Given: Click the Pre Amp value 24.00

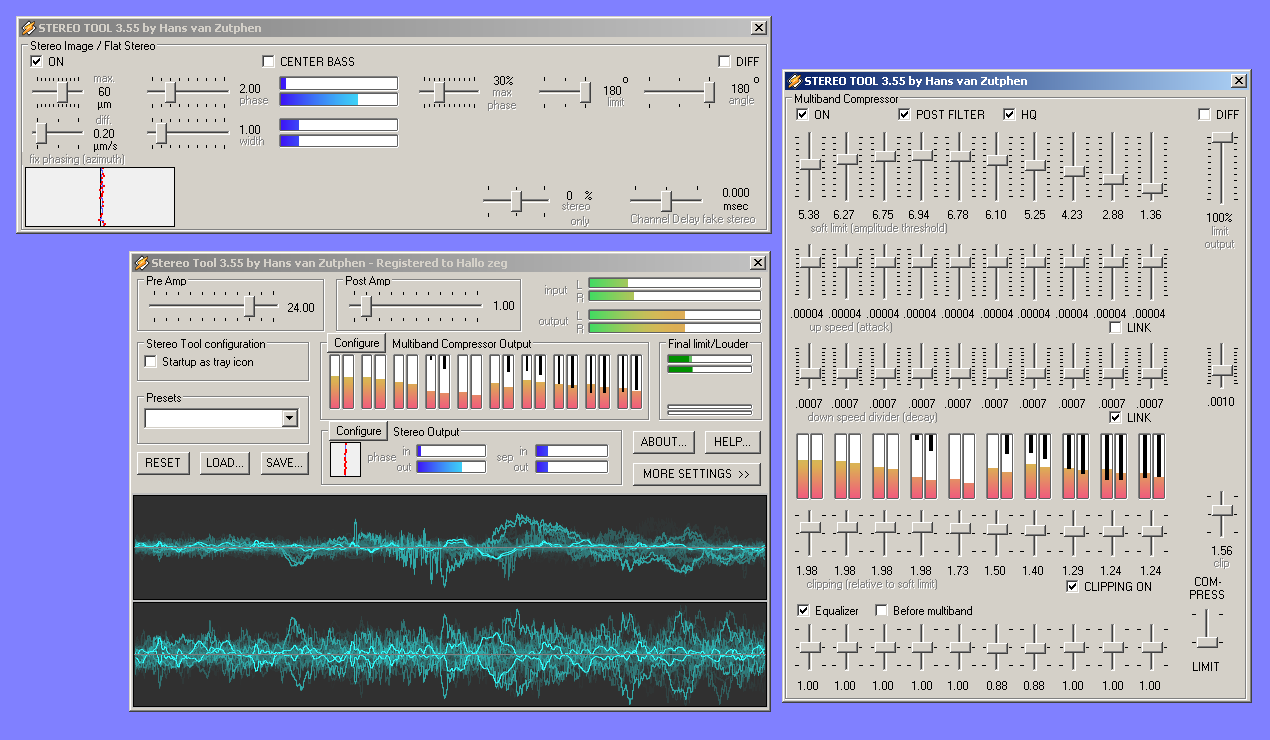Looking at the screenshot, I should (301, 308).
